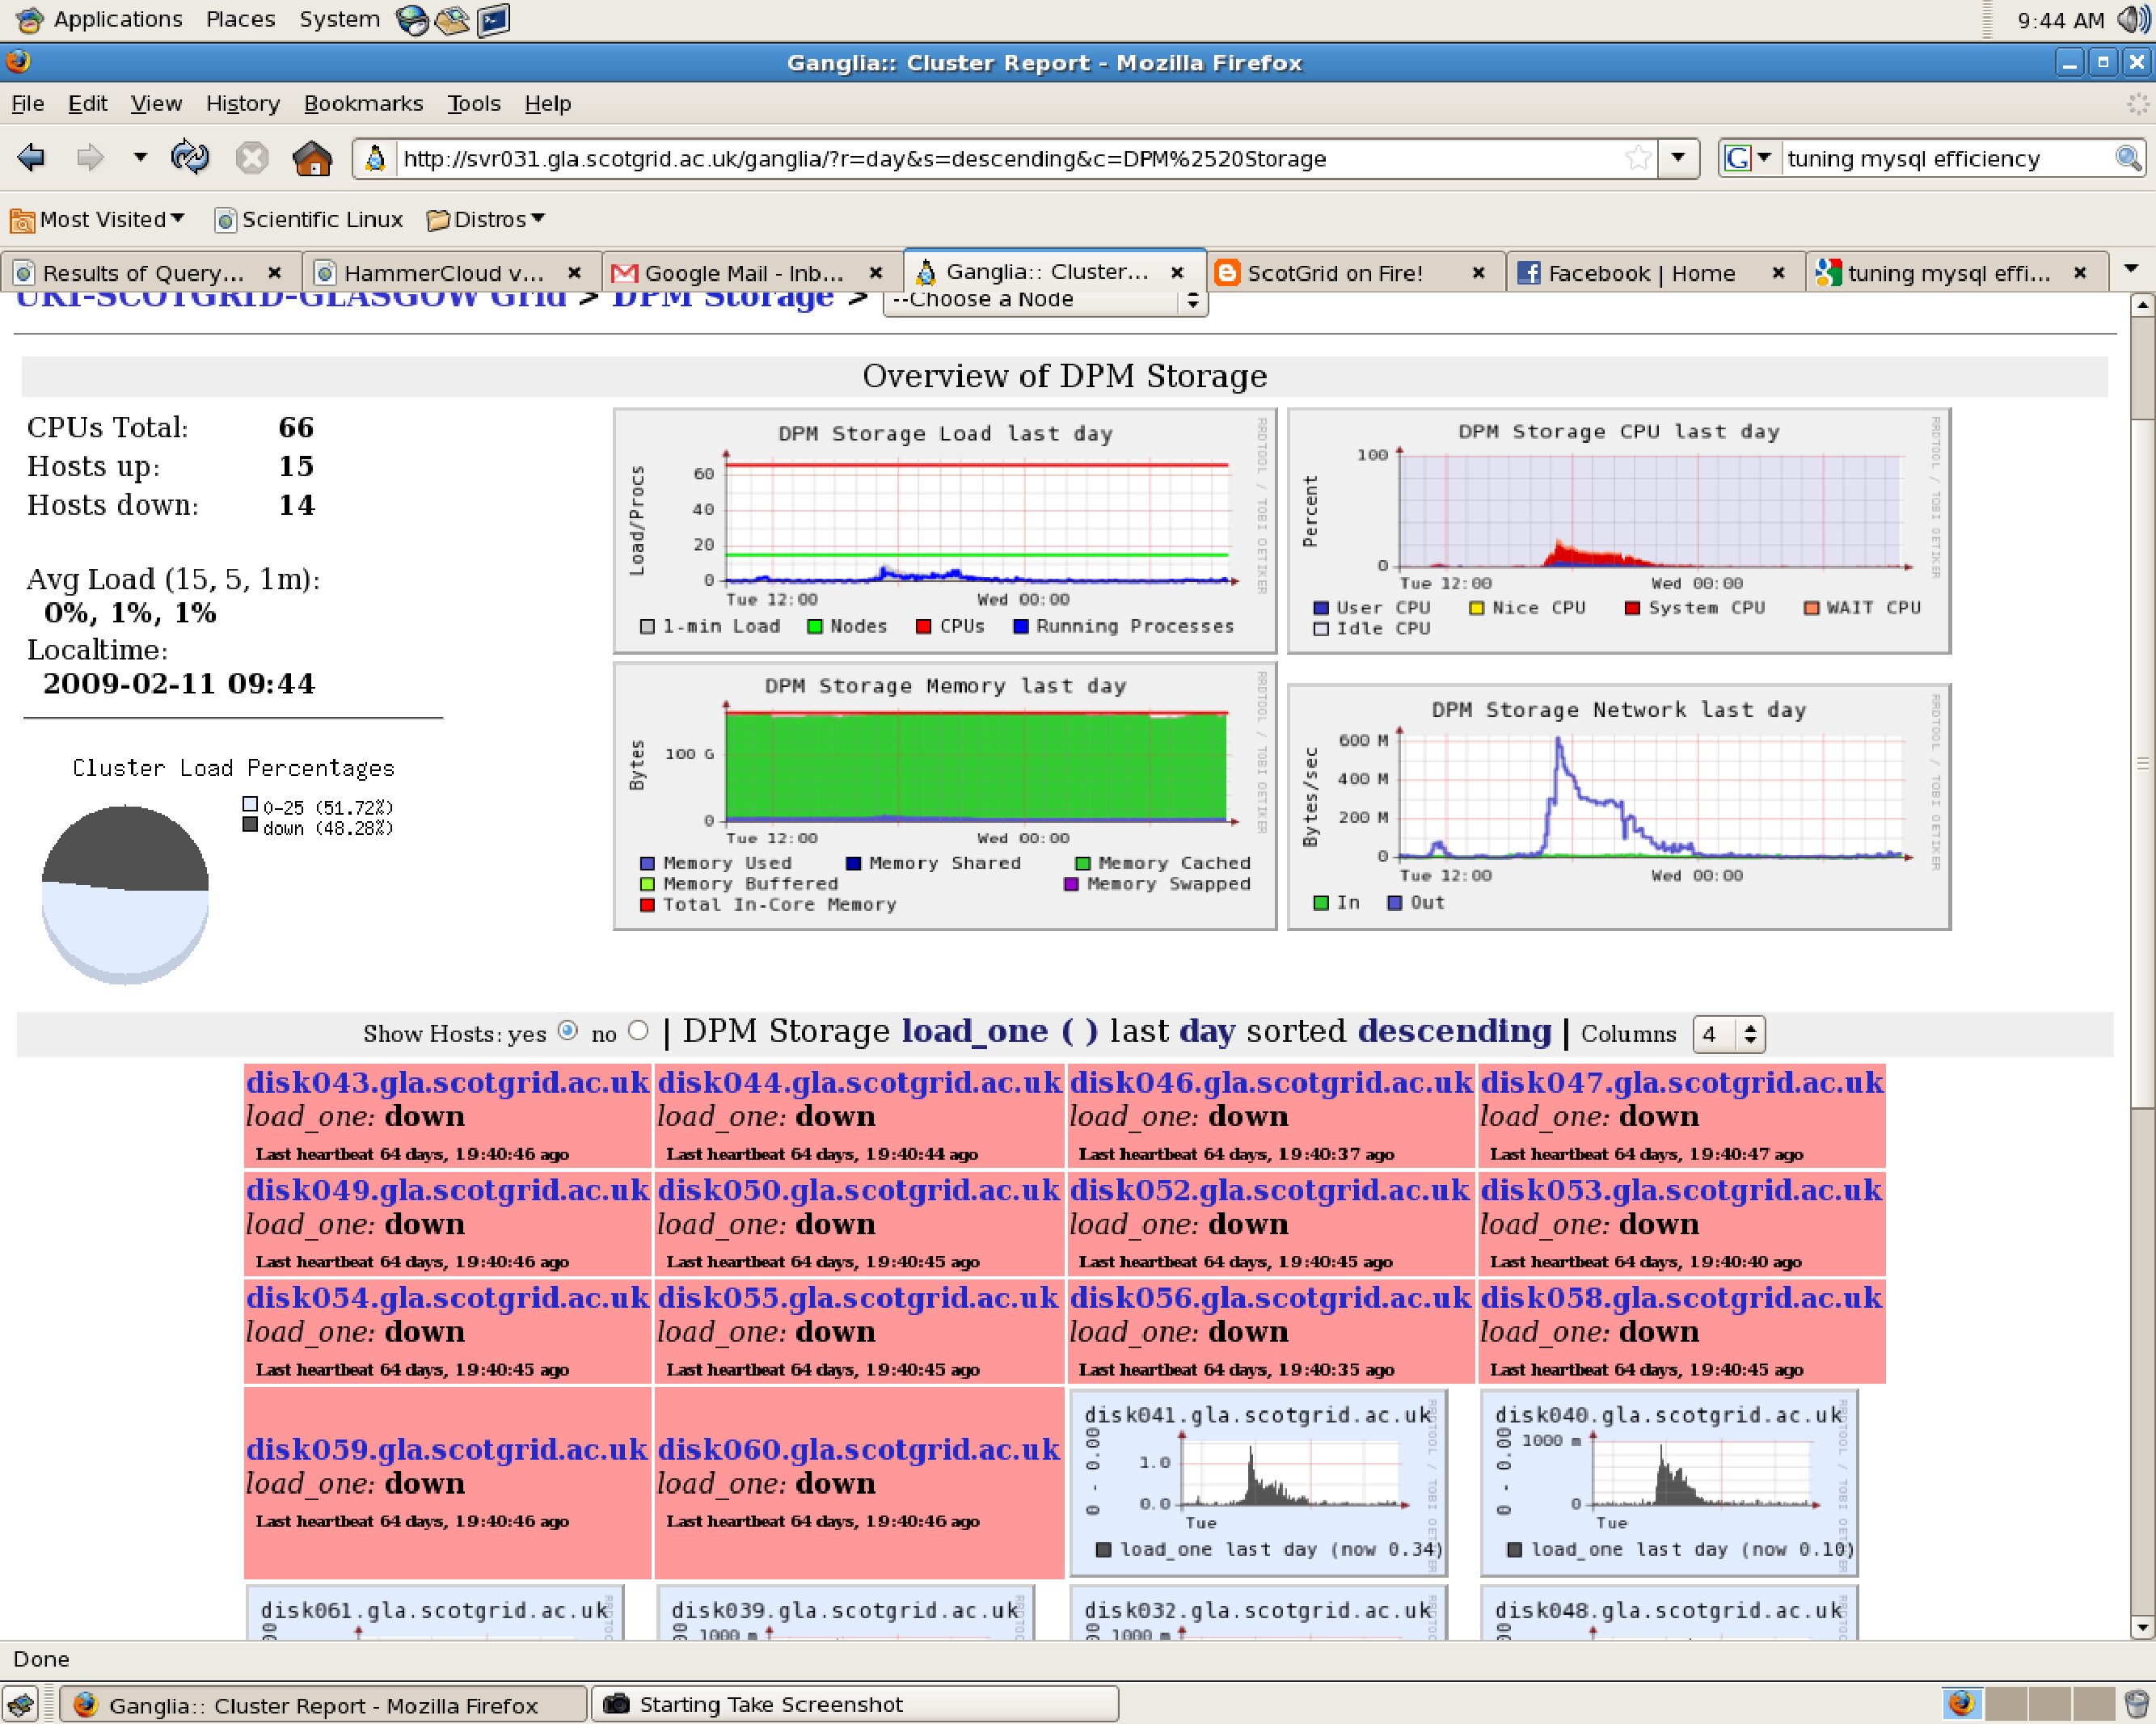Reload the page with the refresh icon
The image size is (2156, 1724).
190,157
